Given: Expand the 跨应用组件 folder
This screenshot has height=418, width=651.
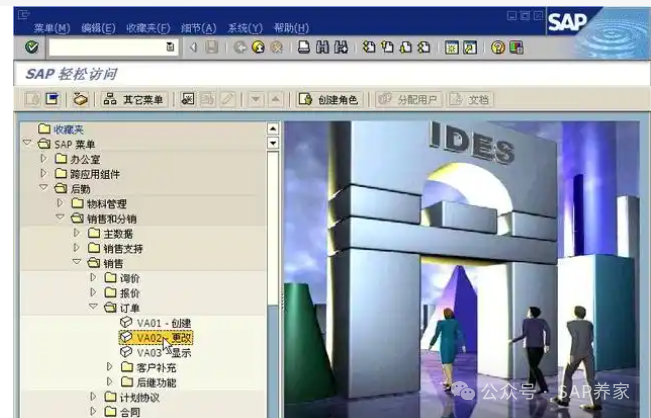Looking at the screenshot, I should 44,173.
